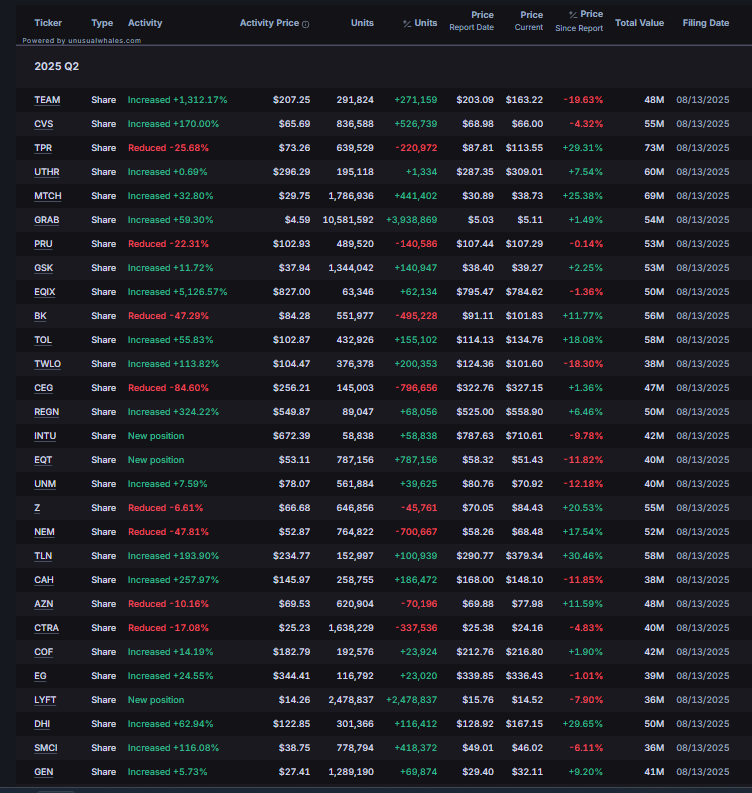Click the +30.46% price change value
The image size is (752, 793).
coord(583,556)
